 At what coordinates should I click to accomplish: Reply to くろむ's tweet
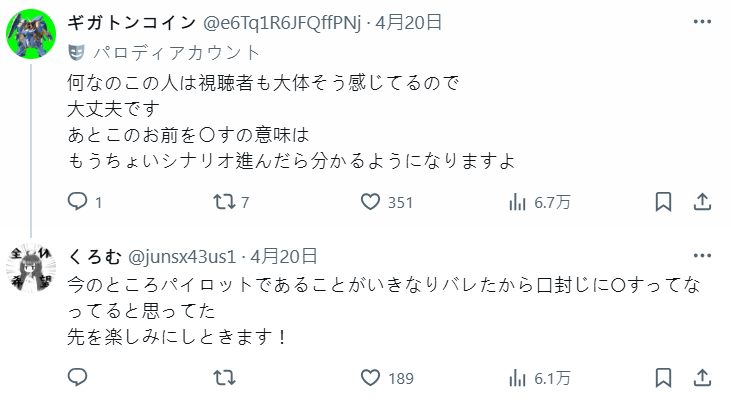click(x=78, y=377)
